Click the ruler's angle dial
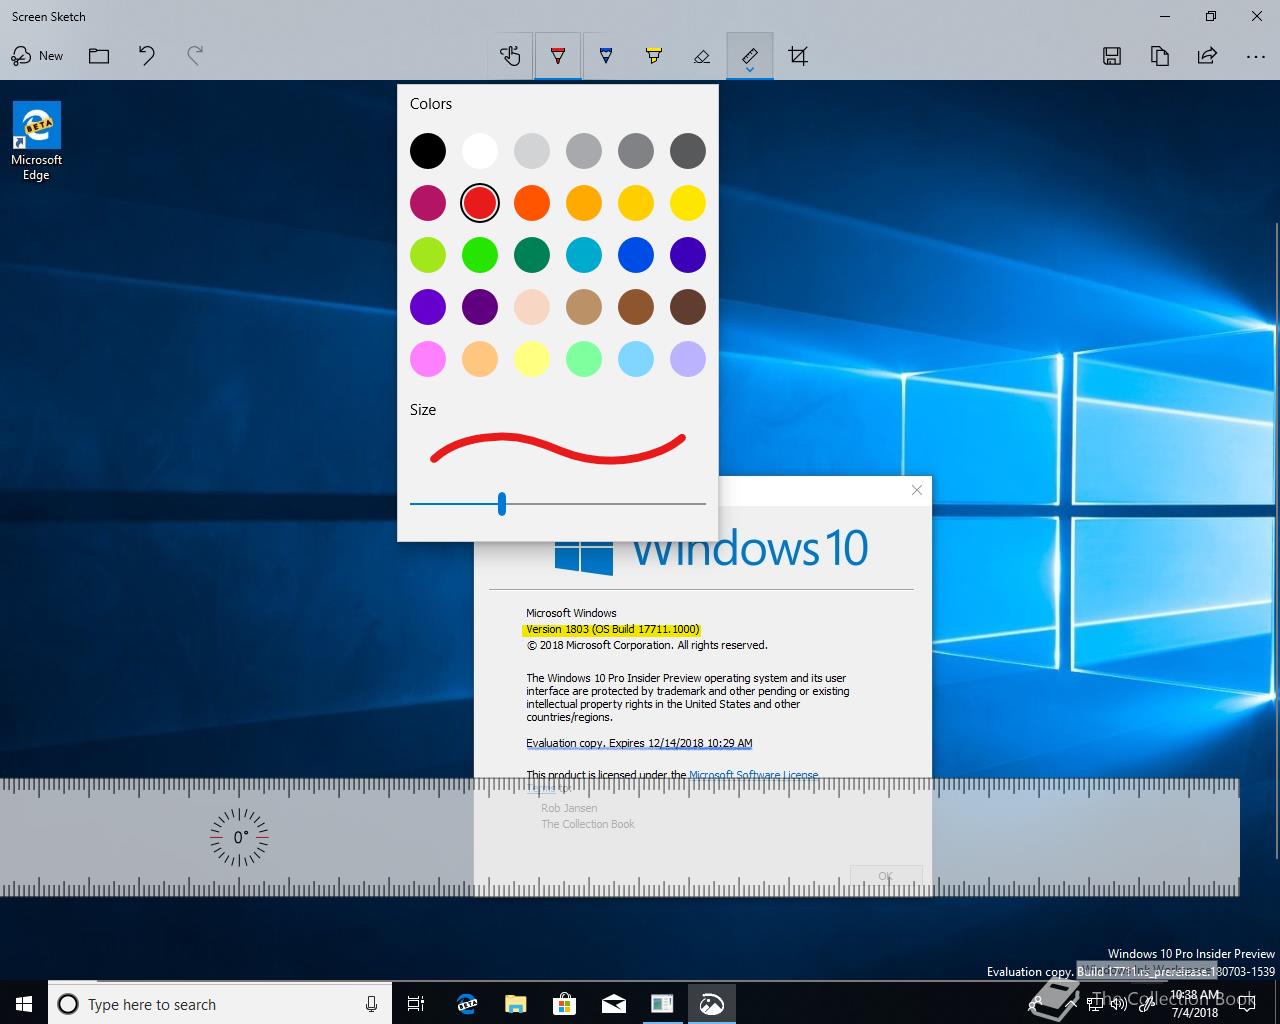The height and width of the screenshot is (1024, 1280). click(239, 837)
